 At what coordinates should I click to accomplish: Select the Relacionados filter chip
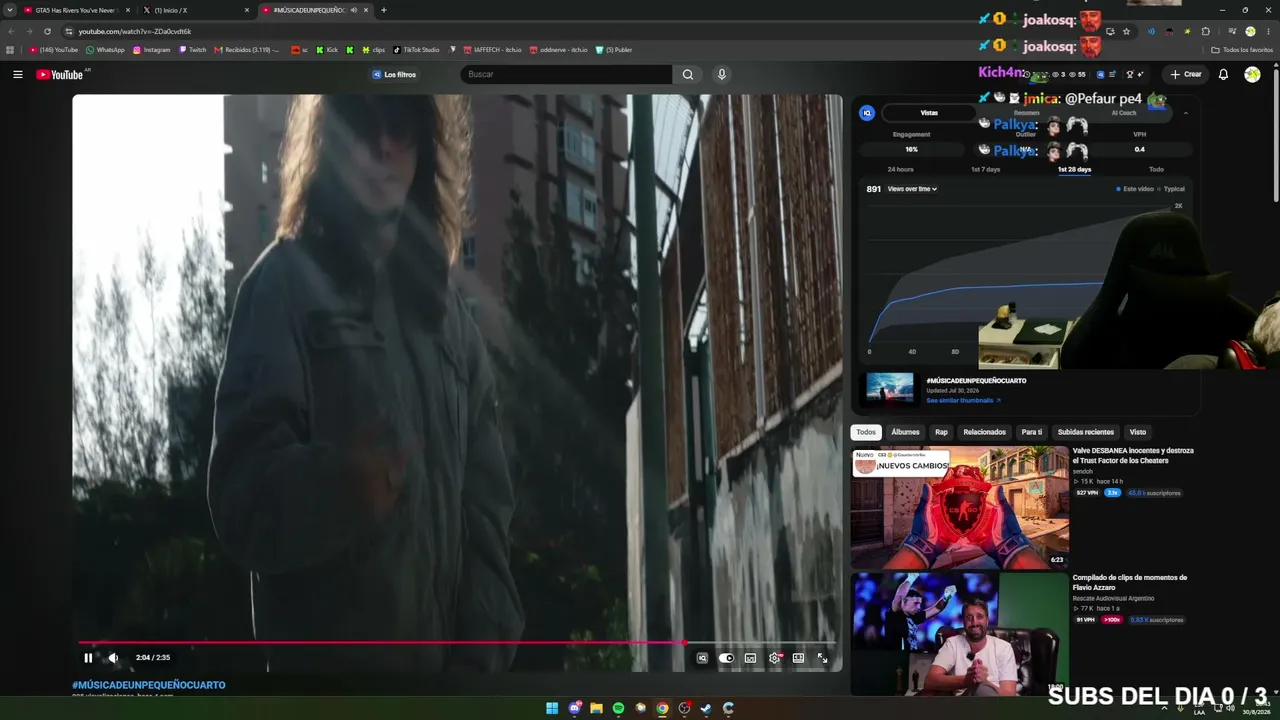click(984, 432)
